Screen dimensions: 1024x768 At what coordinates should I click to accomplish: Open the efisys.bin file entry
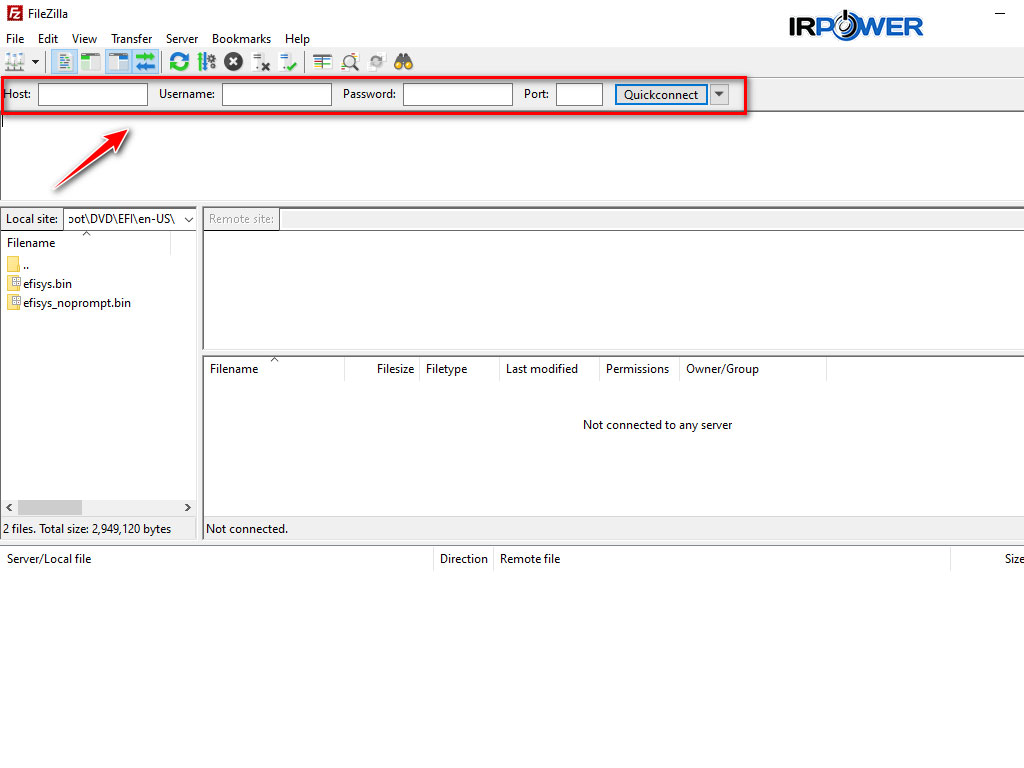pyautogui.click(x=46, y=283)
